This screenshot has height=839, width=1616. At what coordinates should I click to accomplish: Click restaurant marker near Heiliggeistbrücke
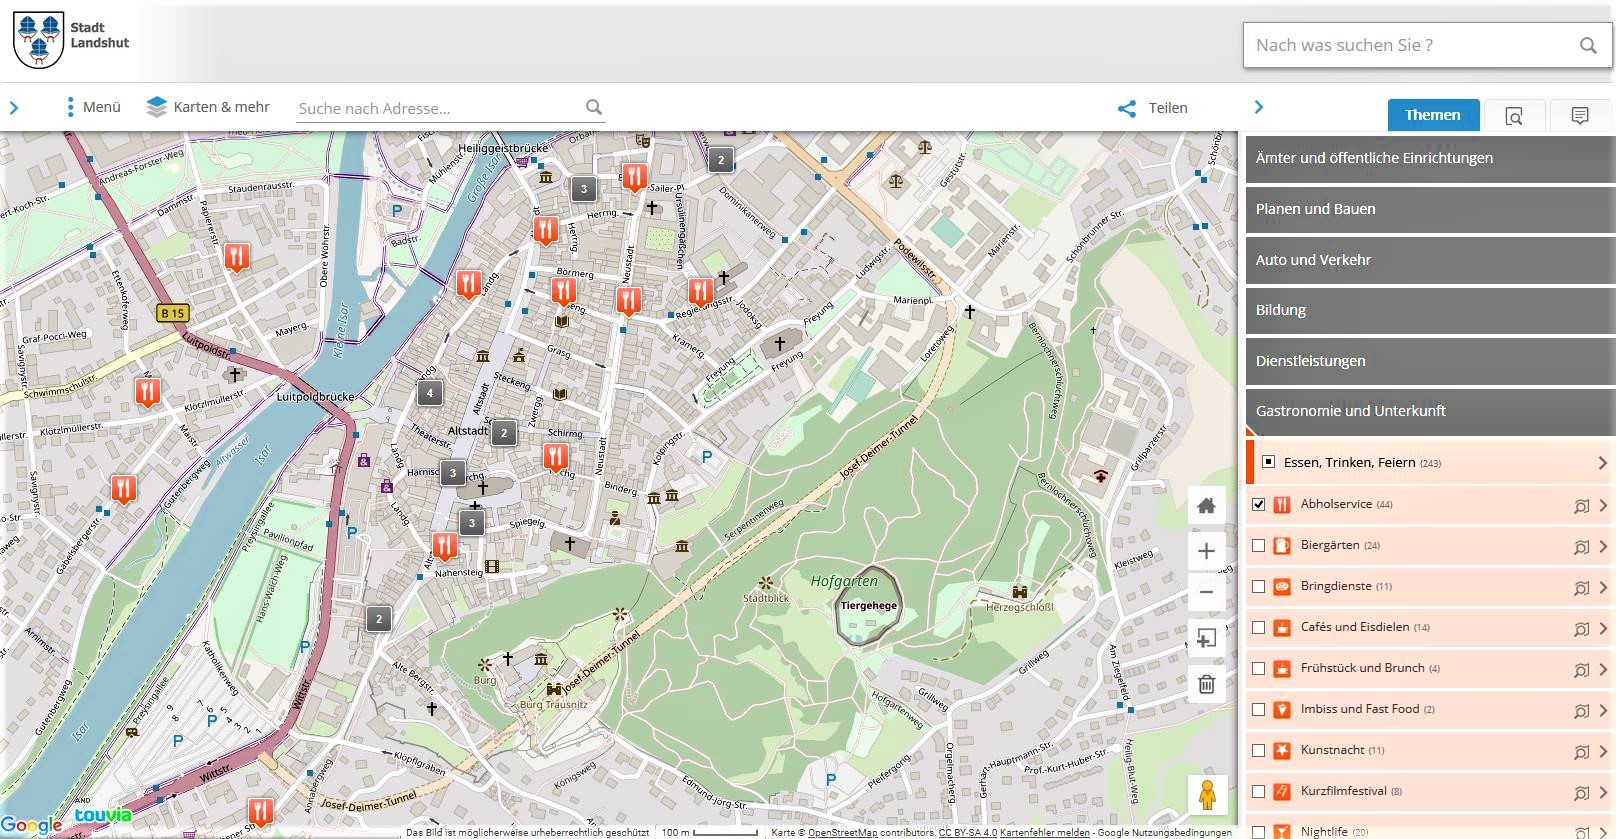[634, 178]
